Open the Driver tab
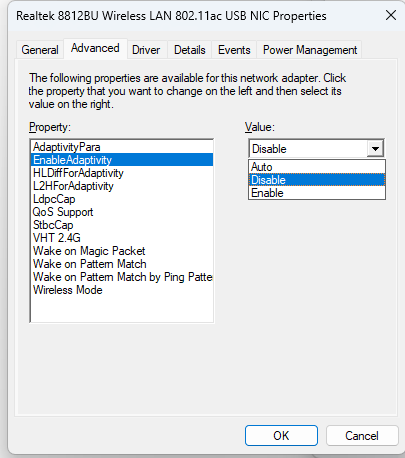Screen dimensions: 405x458 pos(146,50)
